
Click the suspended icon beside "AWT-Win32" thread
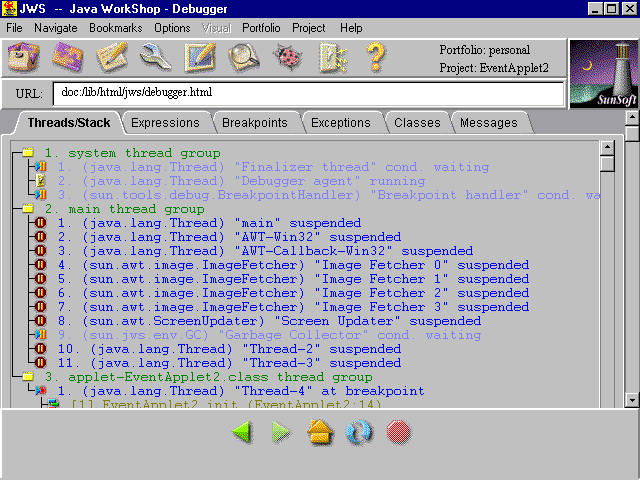40,237
